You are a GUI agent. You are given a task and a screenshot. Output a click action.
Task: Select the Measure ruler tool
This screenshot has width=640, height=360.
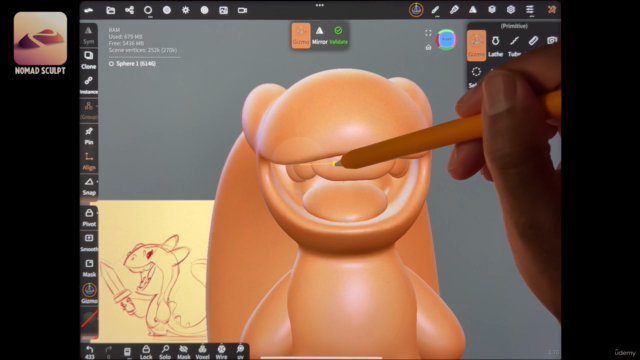533,41
